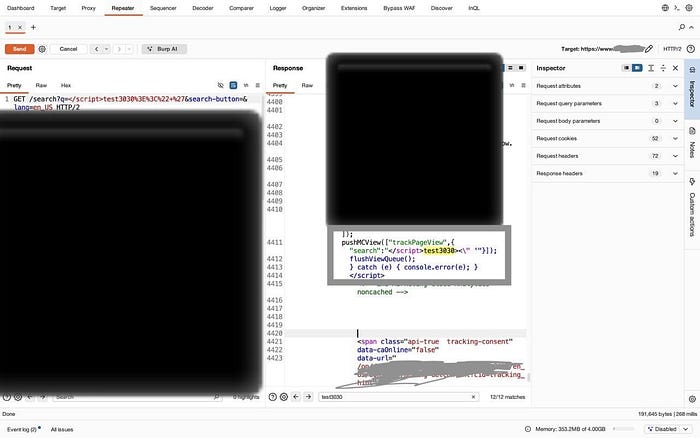Open the Request editor hamburger menu

(x=258, y=85)
